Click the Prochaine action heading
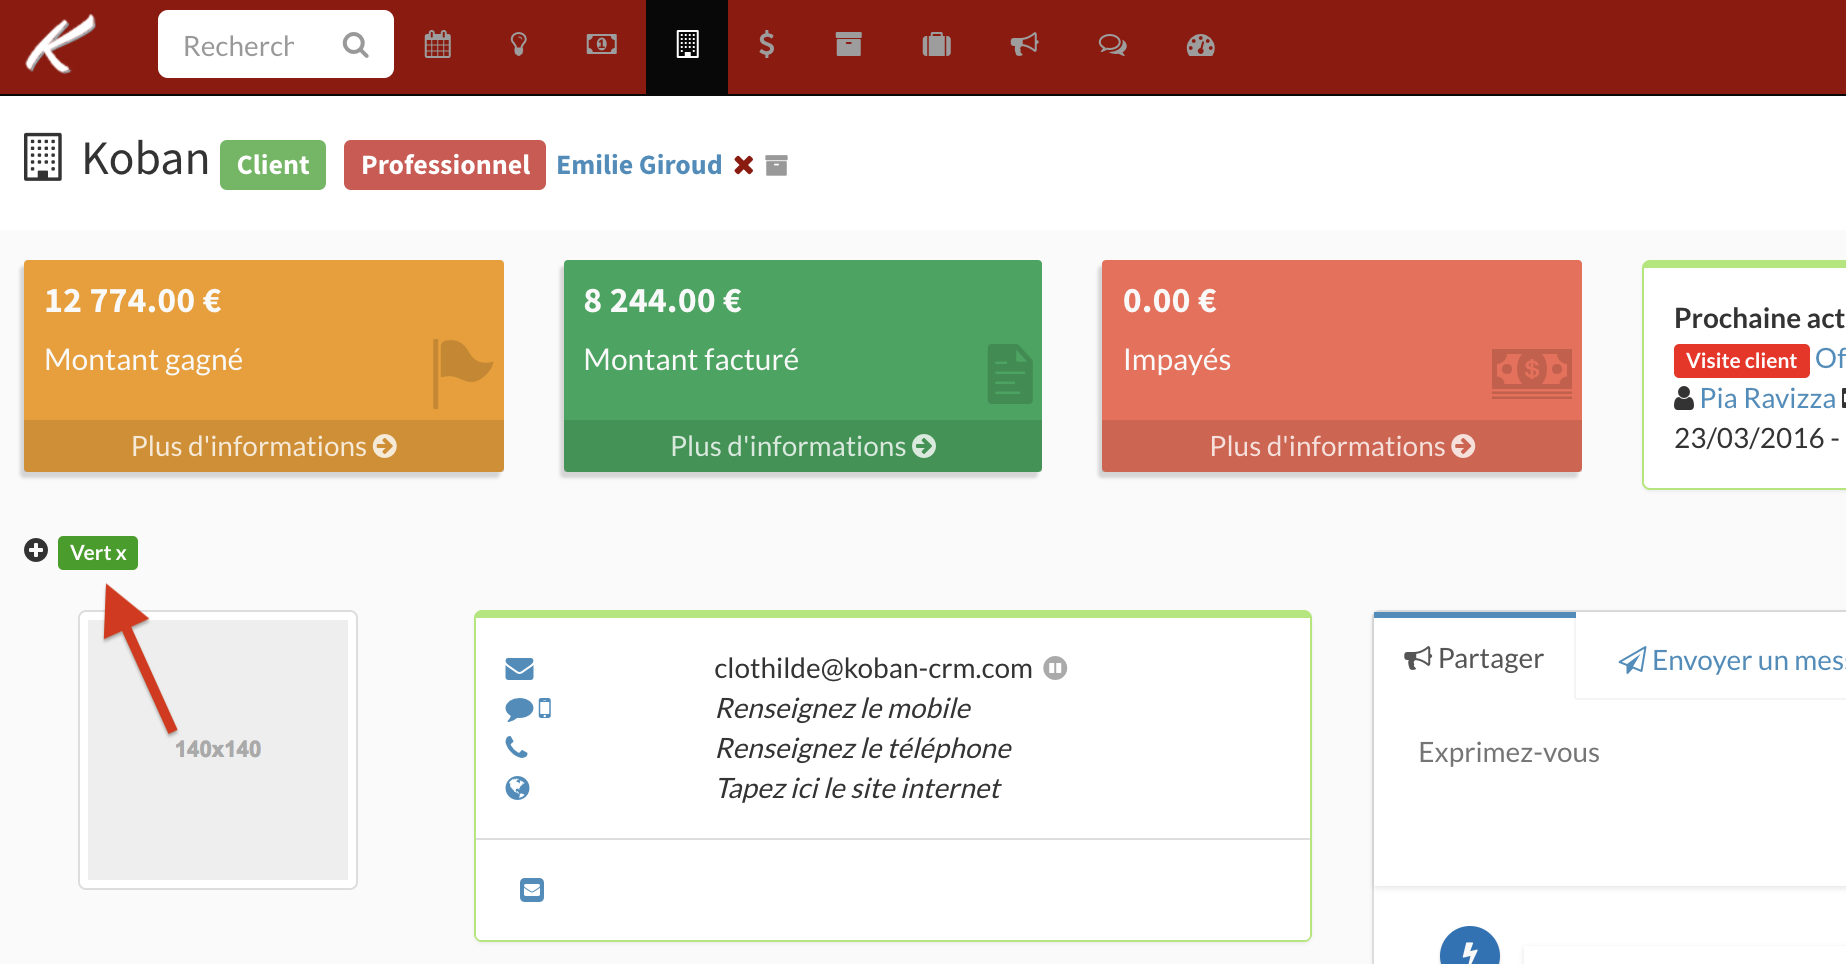The height and width of the screenshot is (964, 1846). [x=1759, y=318]
